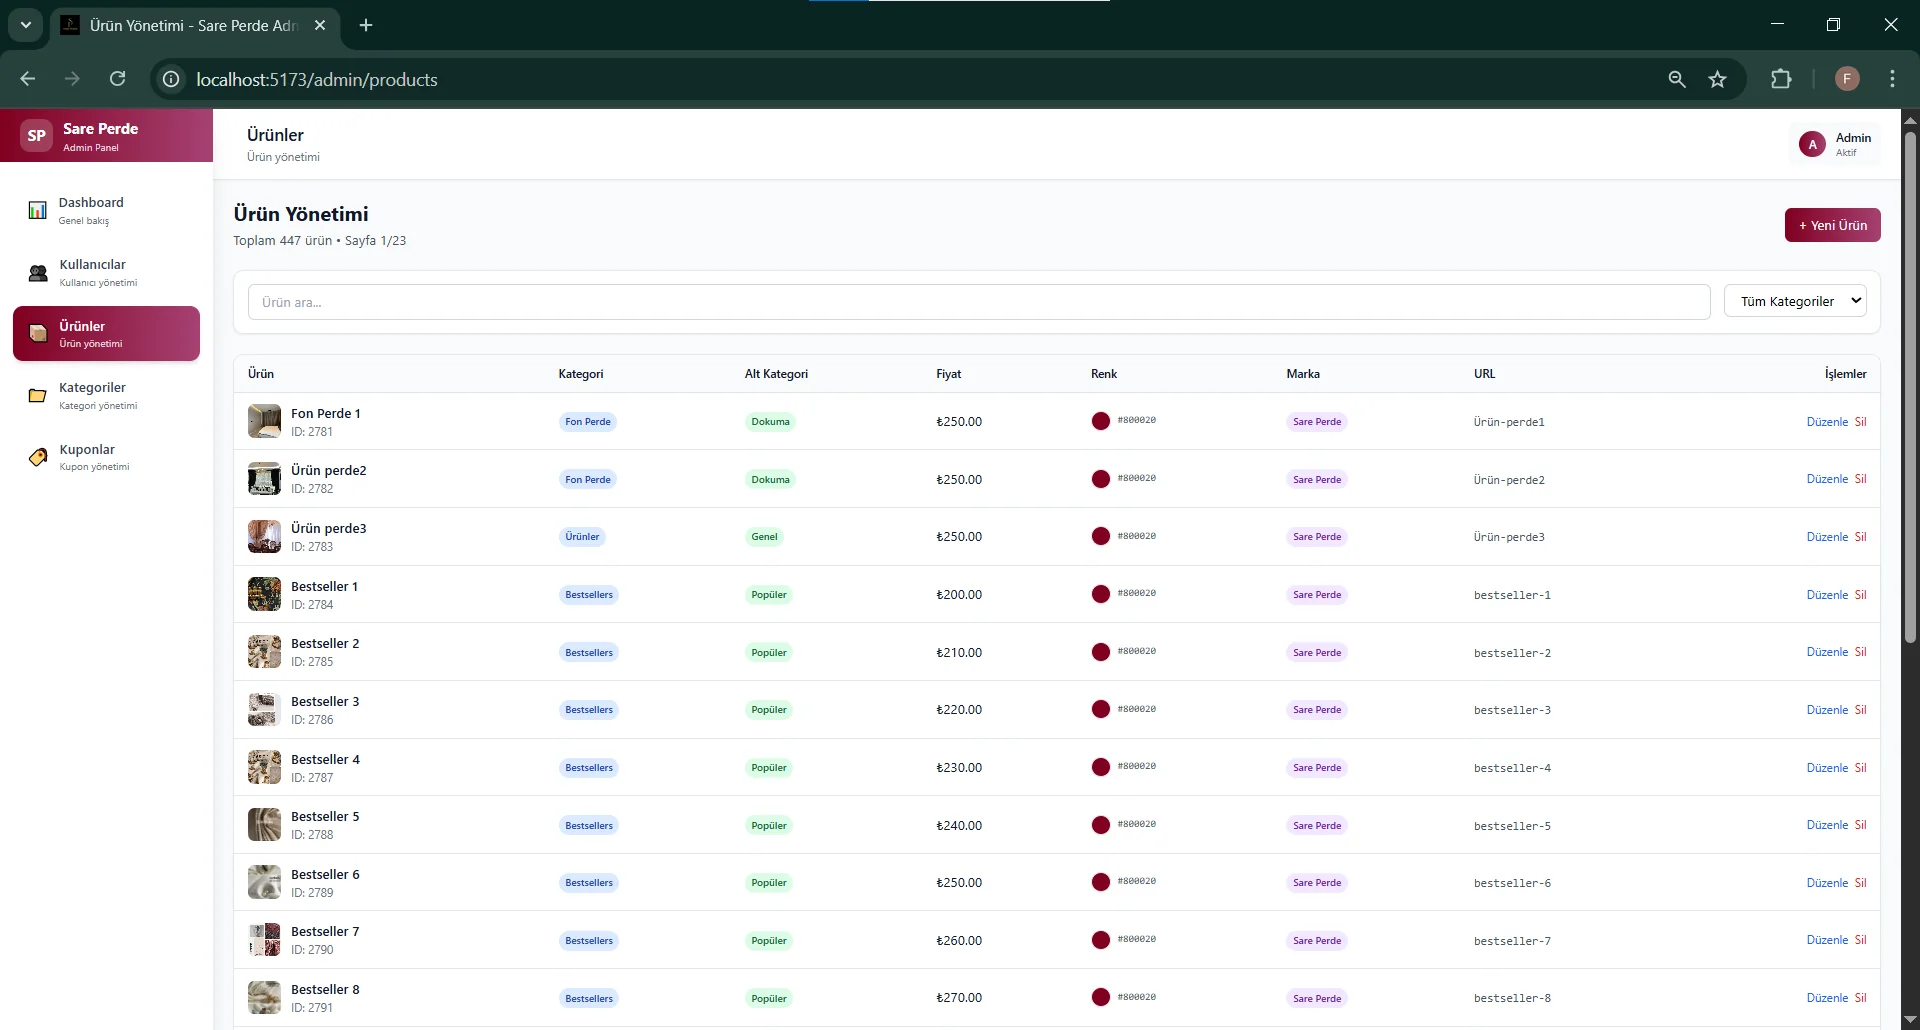Open the Bestseller 5 product thumbnail

click(264, 825)
